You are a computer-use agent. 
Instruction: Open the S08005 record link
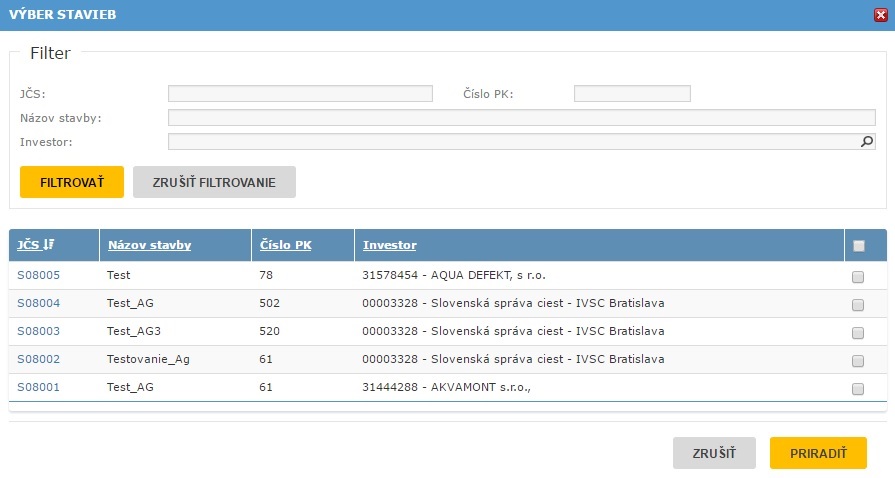(38, 275)
